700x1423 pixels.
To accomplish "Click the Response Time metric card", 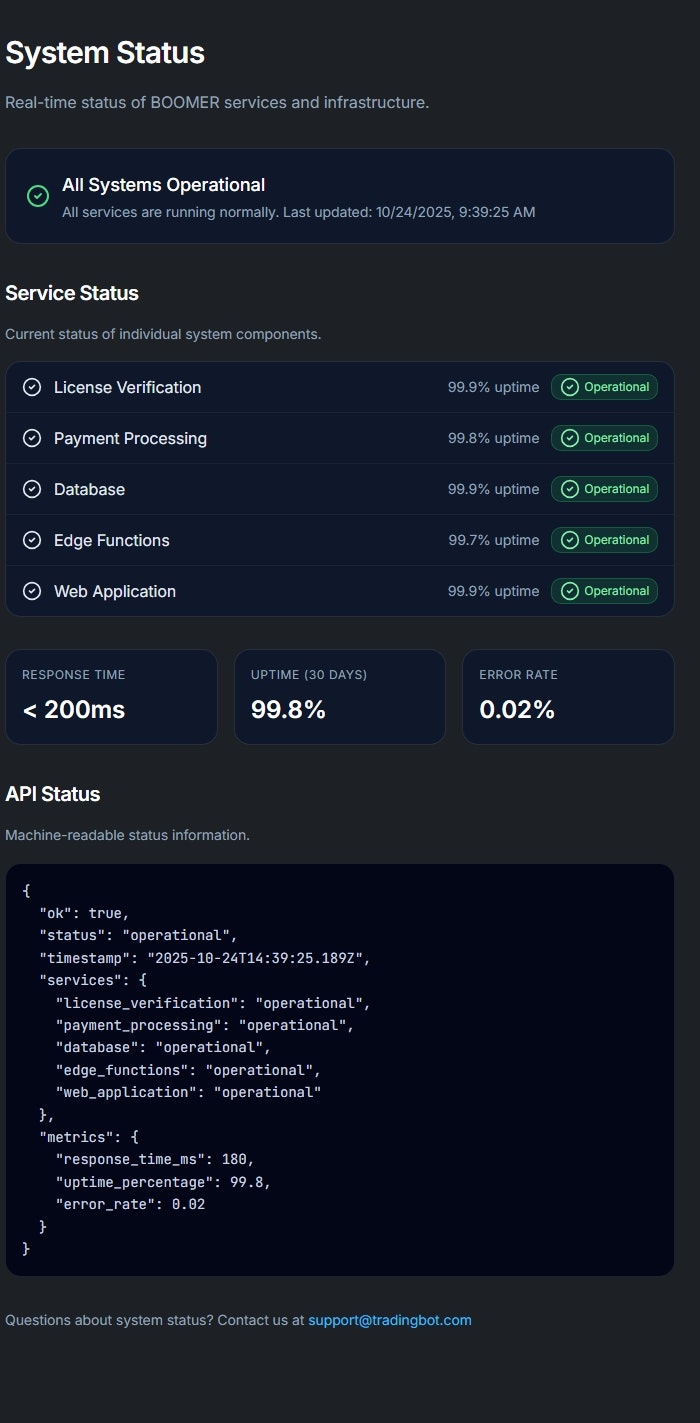I will [111, 697].
